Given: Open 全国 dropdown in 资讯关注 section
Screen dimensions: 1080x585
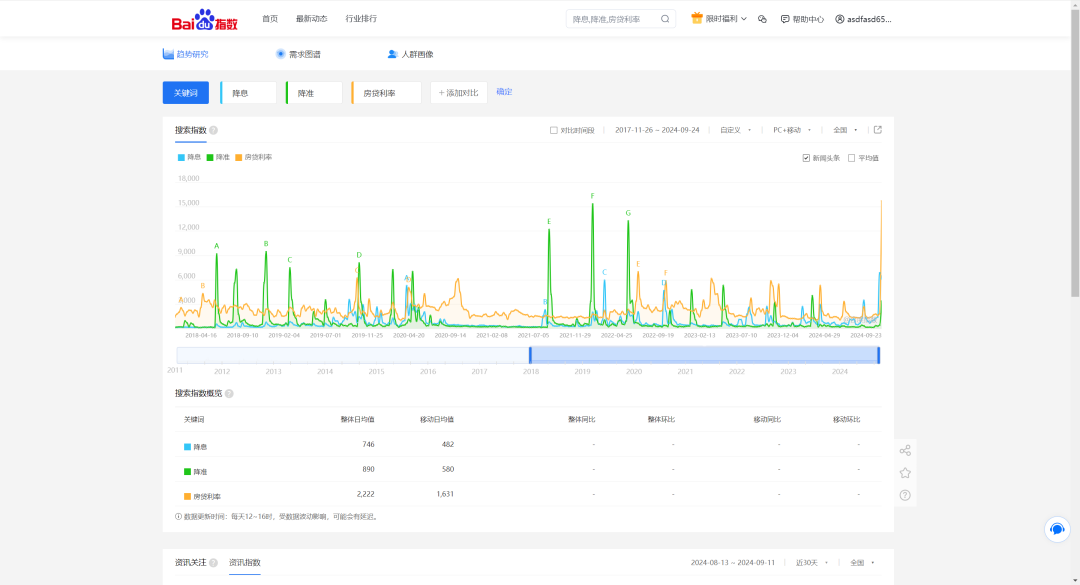Looking at the screenshot, I should pyautogui.click(x=862, y=563).
